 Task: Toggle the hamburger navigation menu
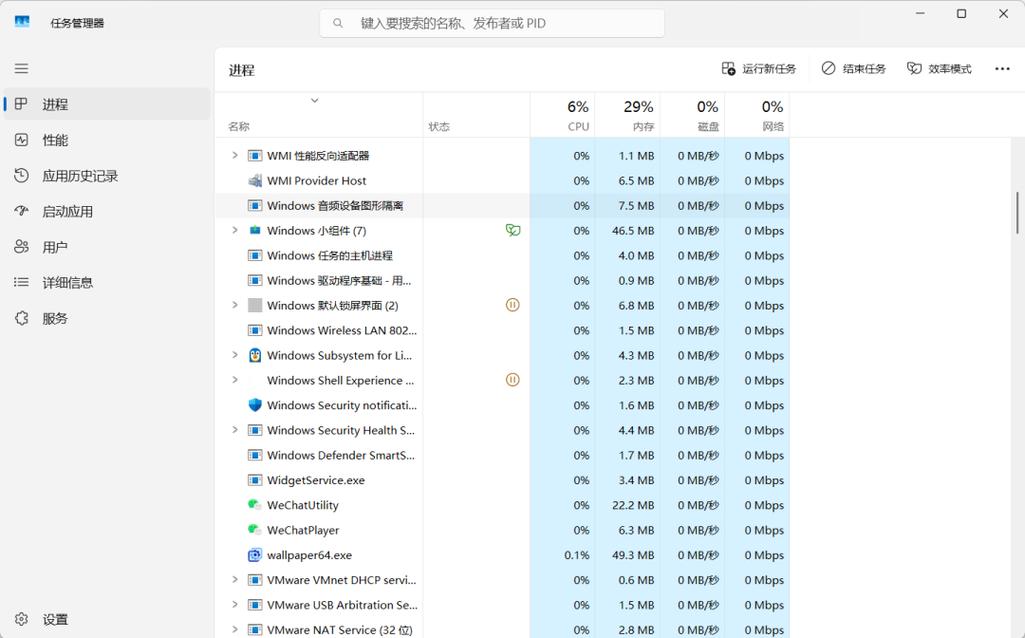(x=22, y=69)
